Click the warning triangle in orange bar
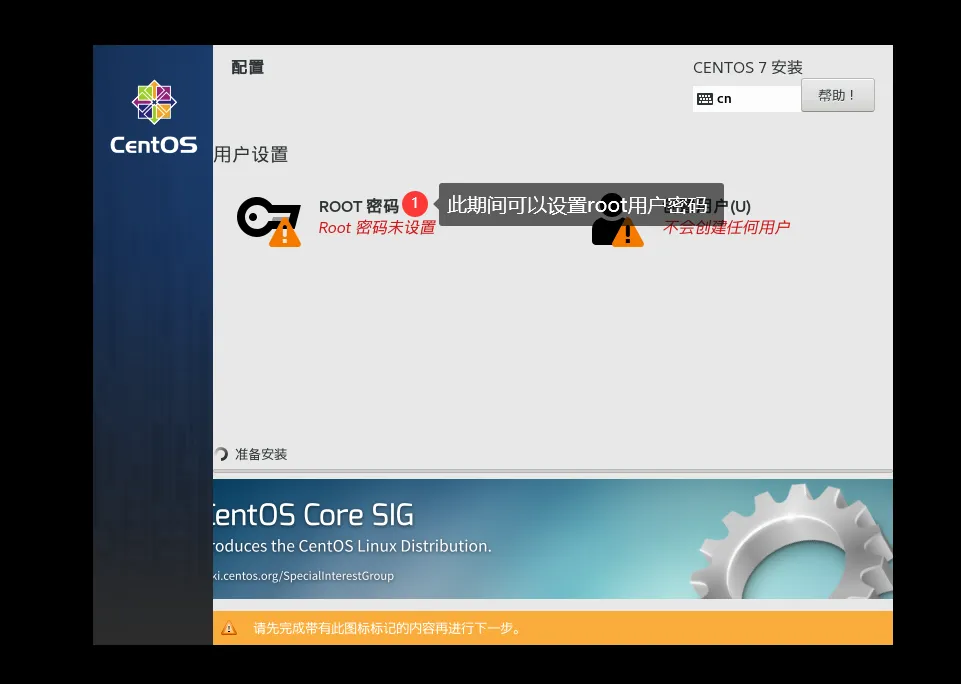Screen dimensions: 961x684 (x=229, y=628)
